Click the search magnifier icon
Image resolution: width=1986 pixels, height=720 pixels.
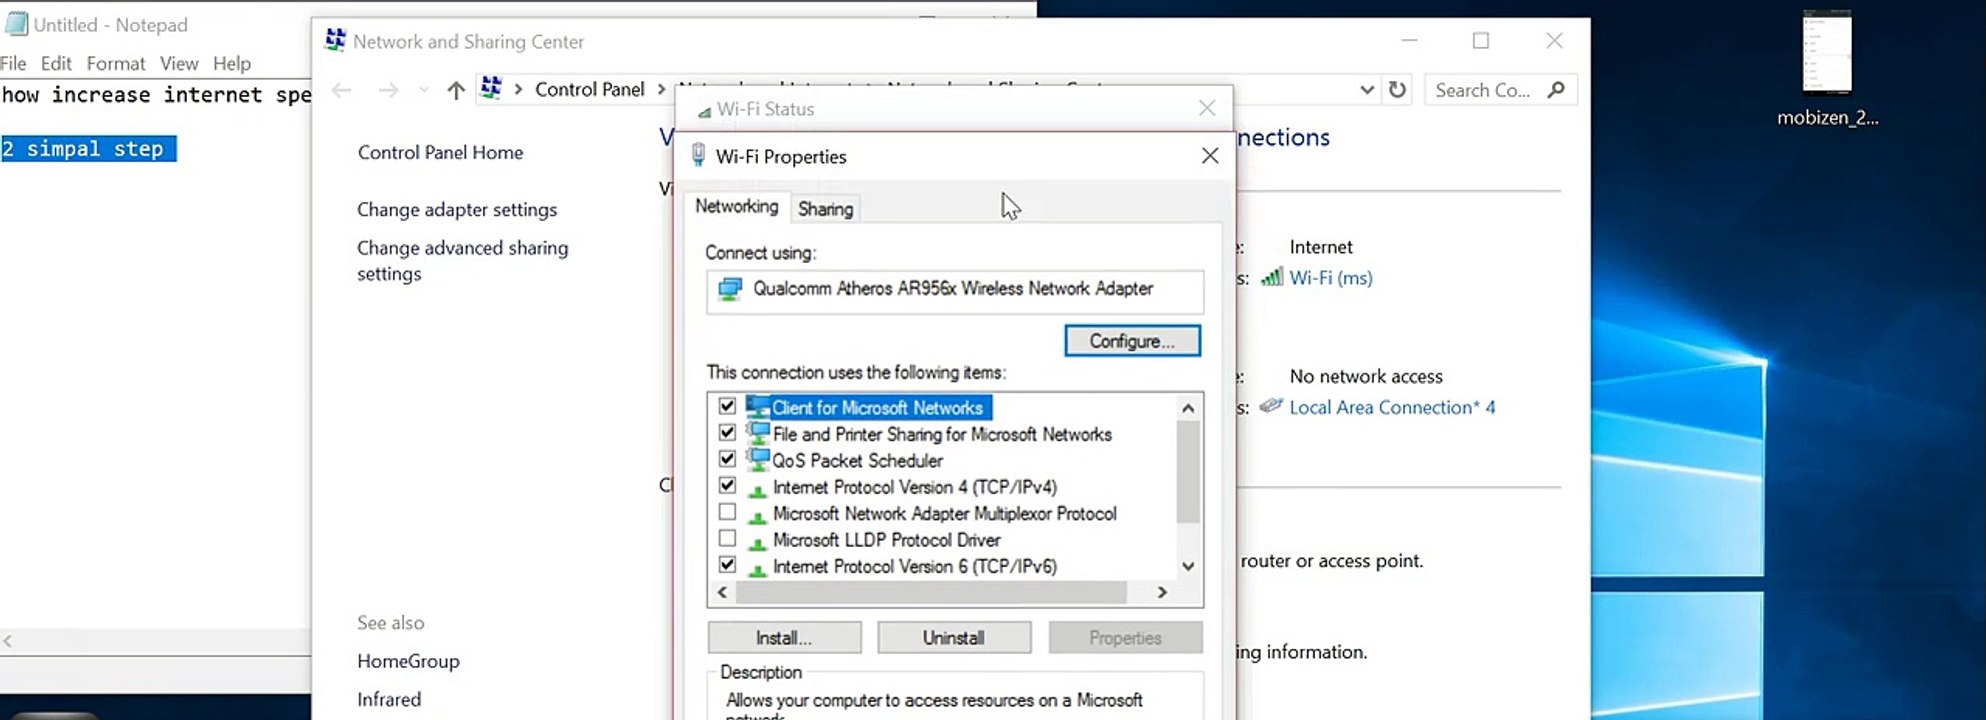(x=1556, y=89)
